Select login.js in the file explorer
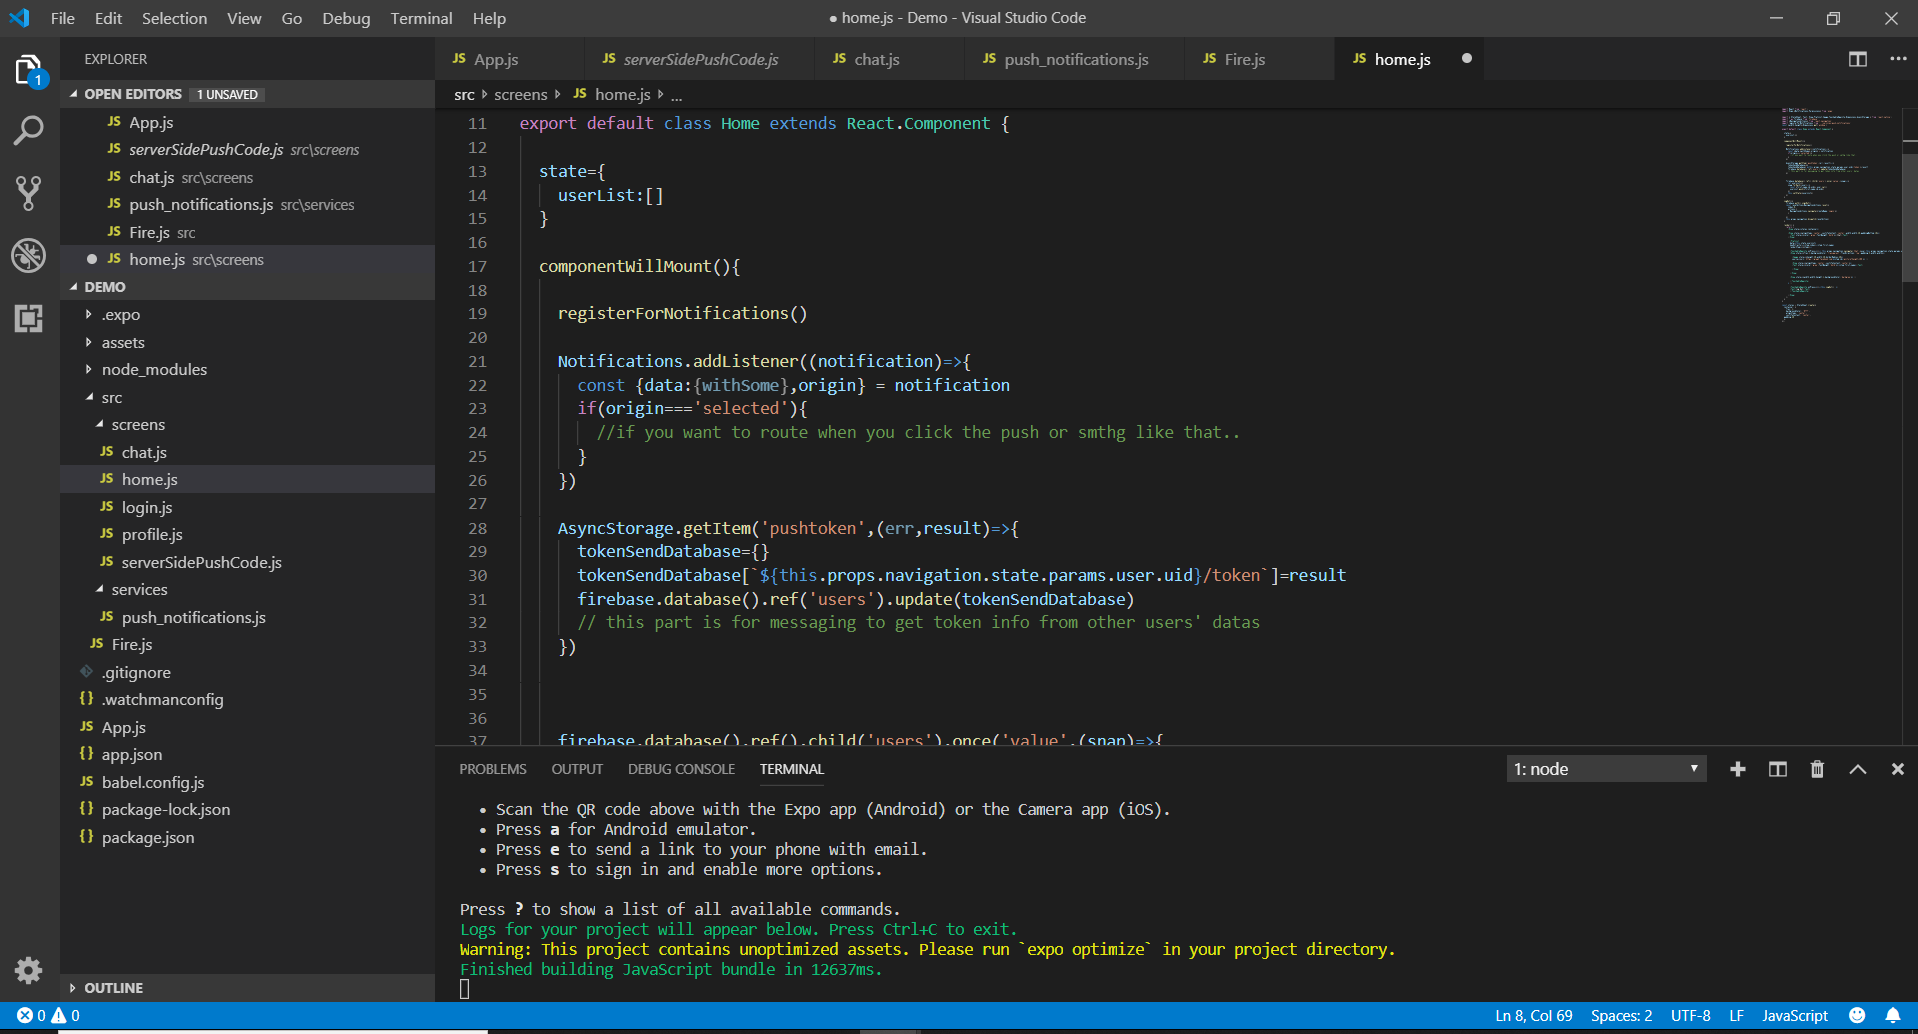 click(x=146, y=507)
